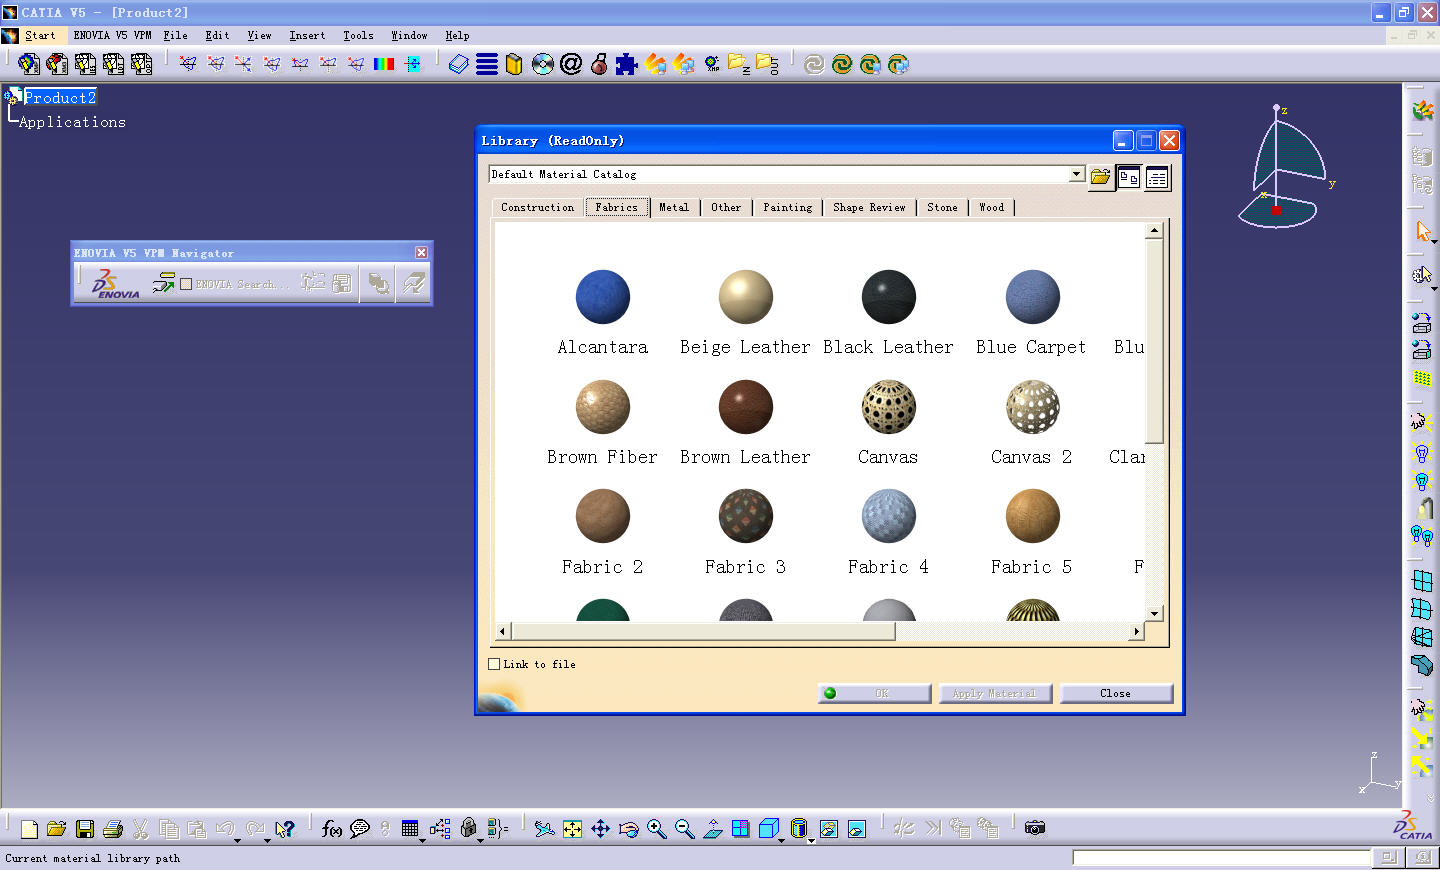Click the Apply Material button

click(995, 693)
